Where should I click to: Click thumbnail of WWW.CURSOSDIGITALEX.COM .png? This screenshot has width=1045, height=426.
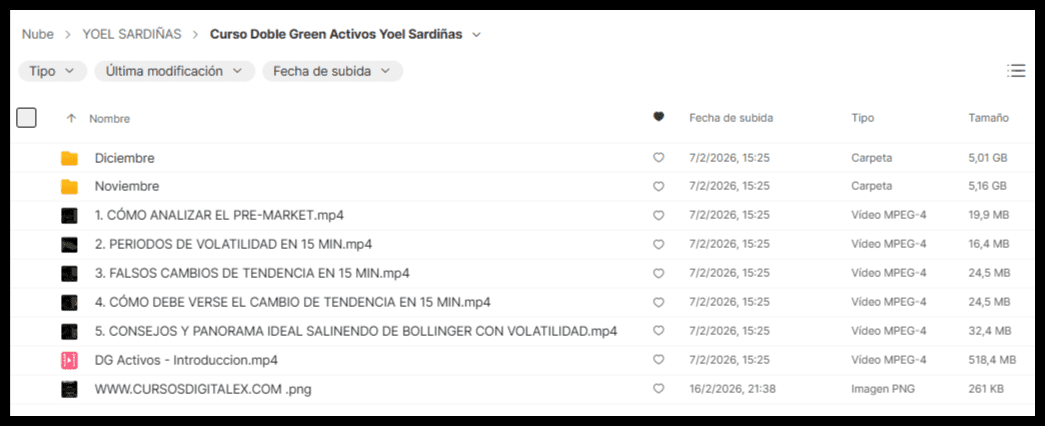[x=69, y=389]
